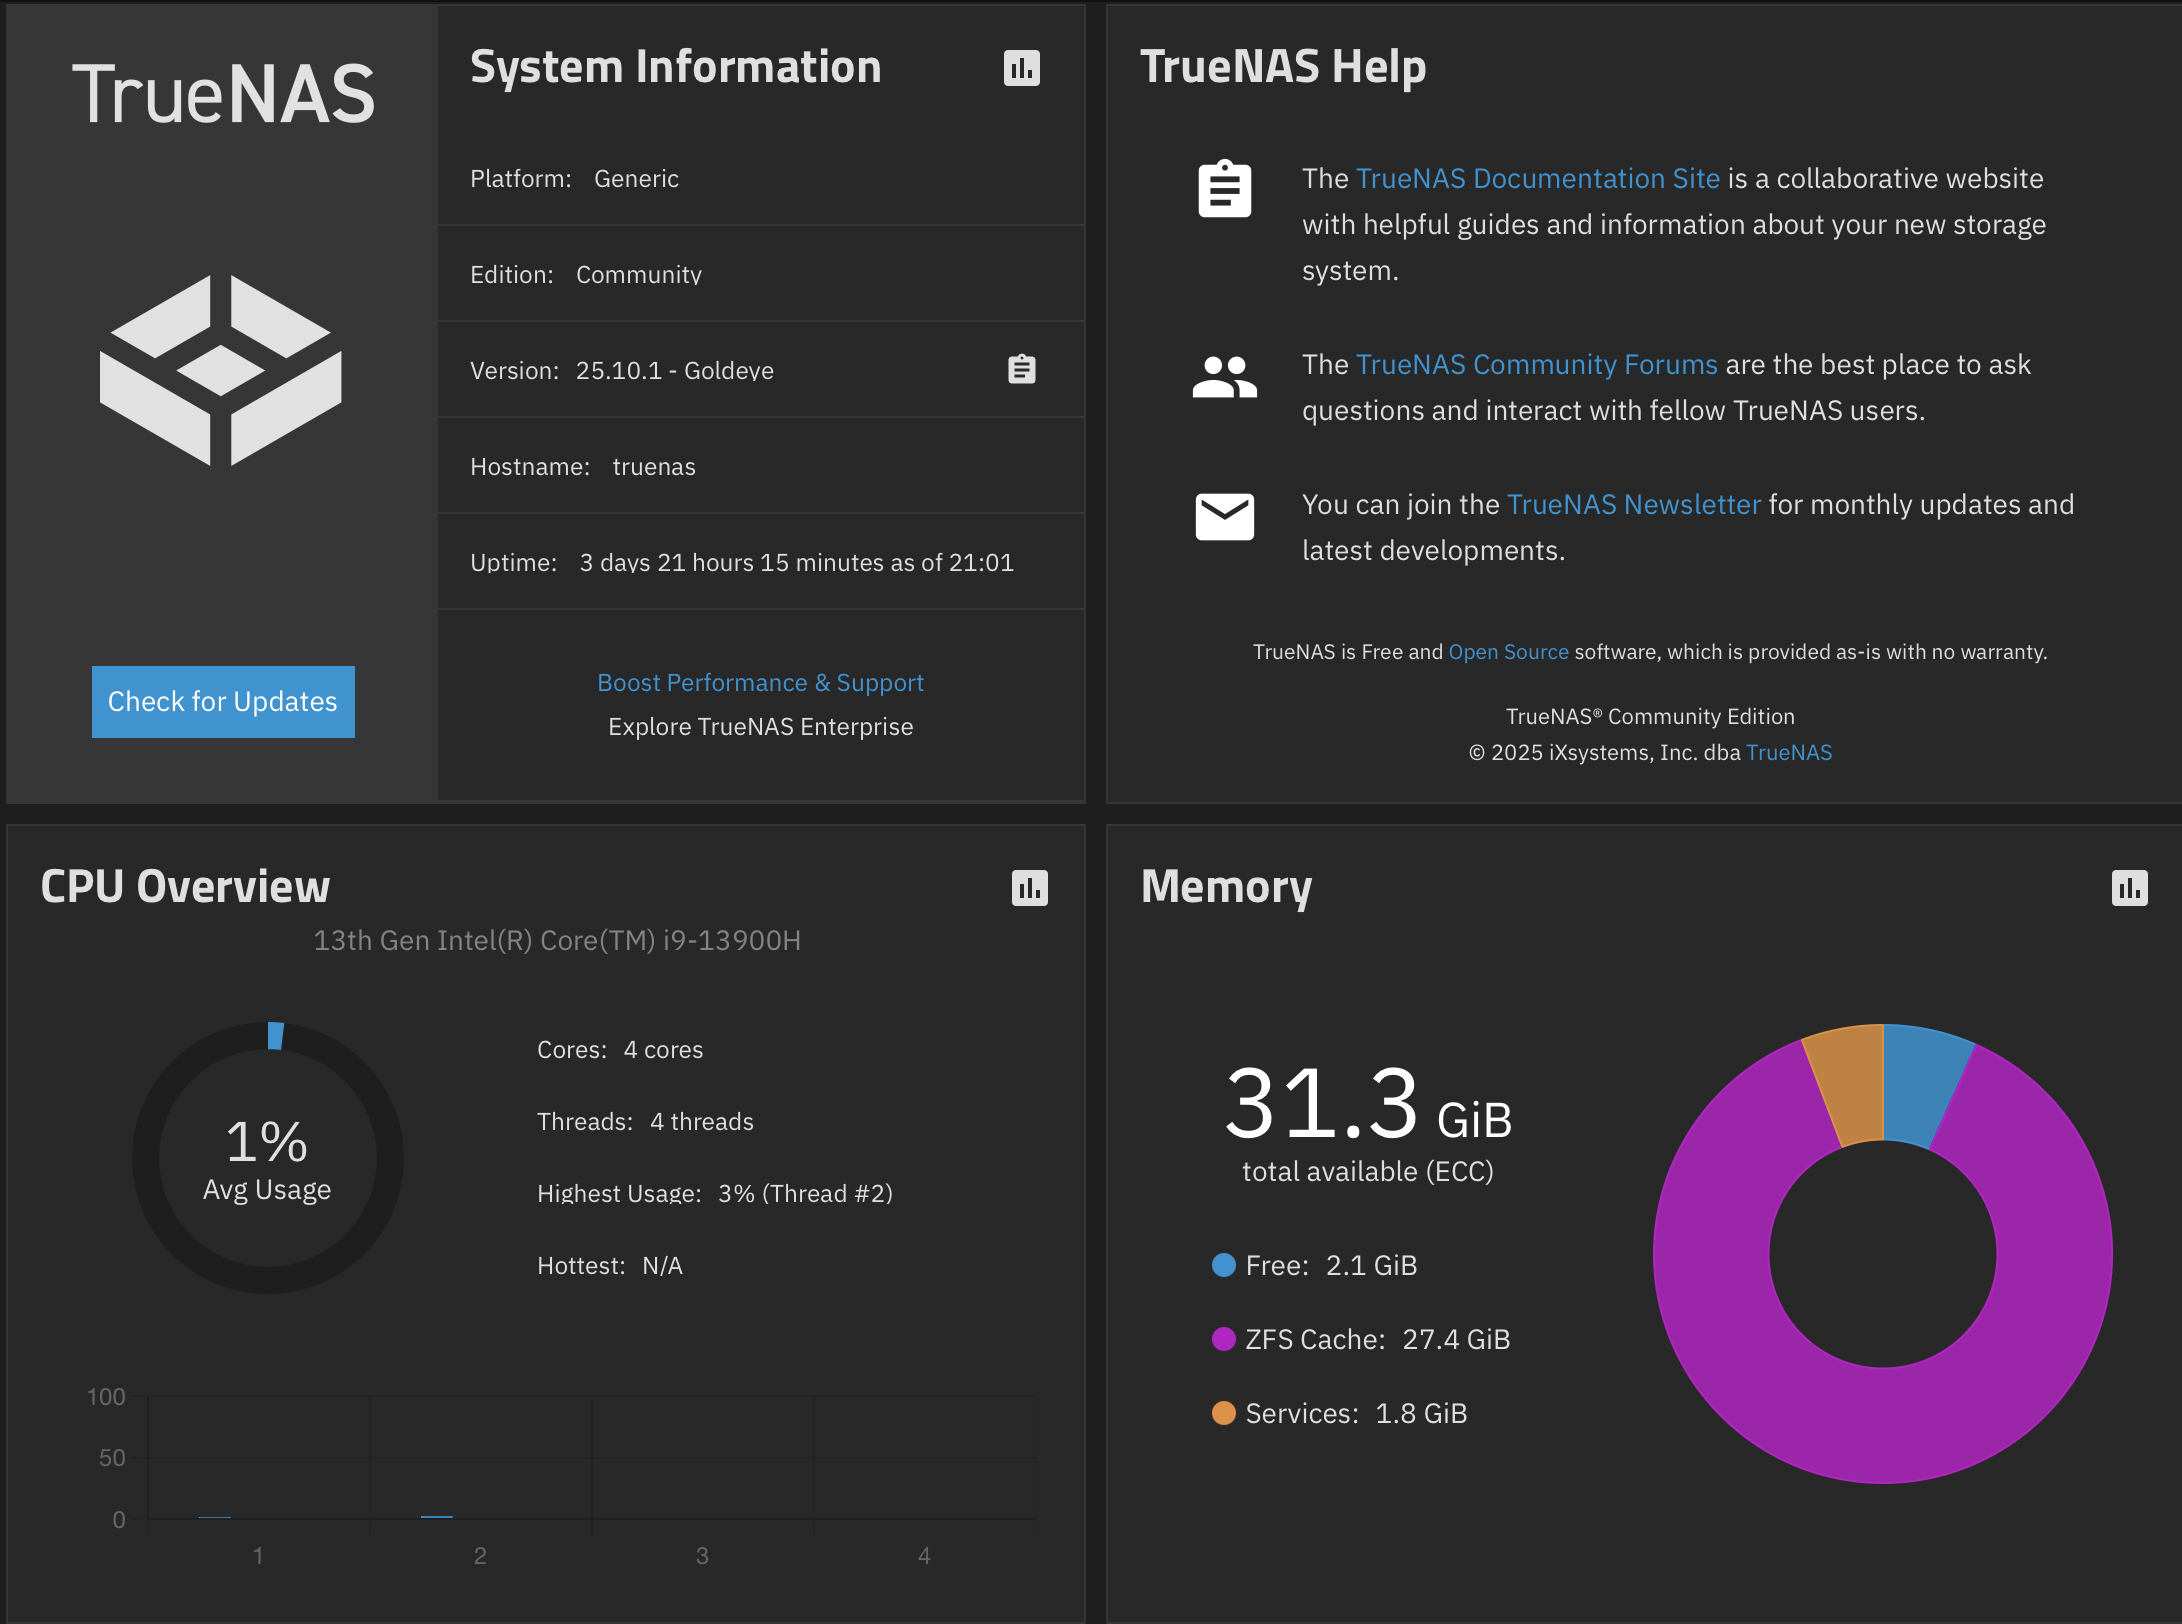This screenshot has height=1624, width=2182.
Task: Click the documentation clipboard icon in Help
Action: tap(1224, 189)
